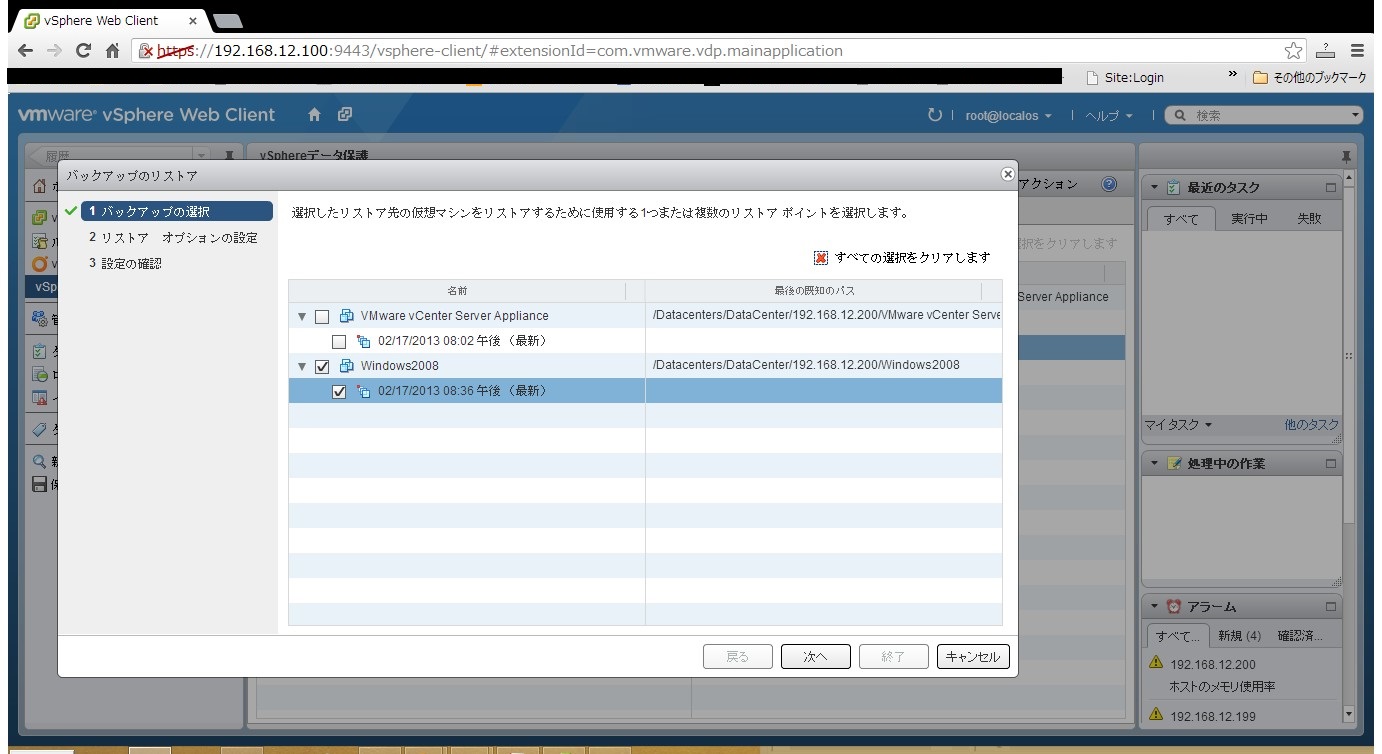Uncheck the Windows2008 checkbox
This screenshot has height=754, width=1382.
[x=321, y=366]
